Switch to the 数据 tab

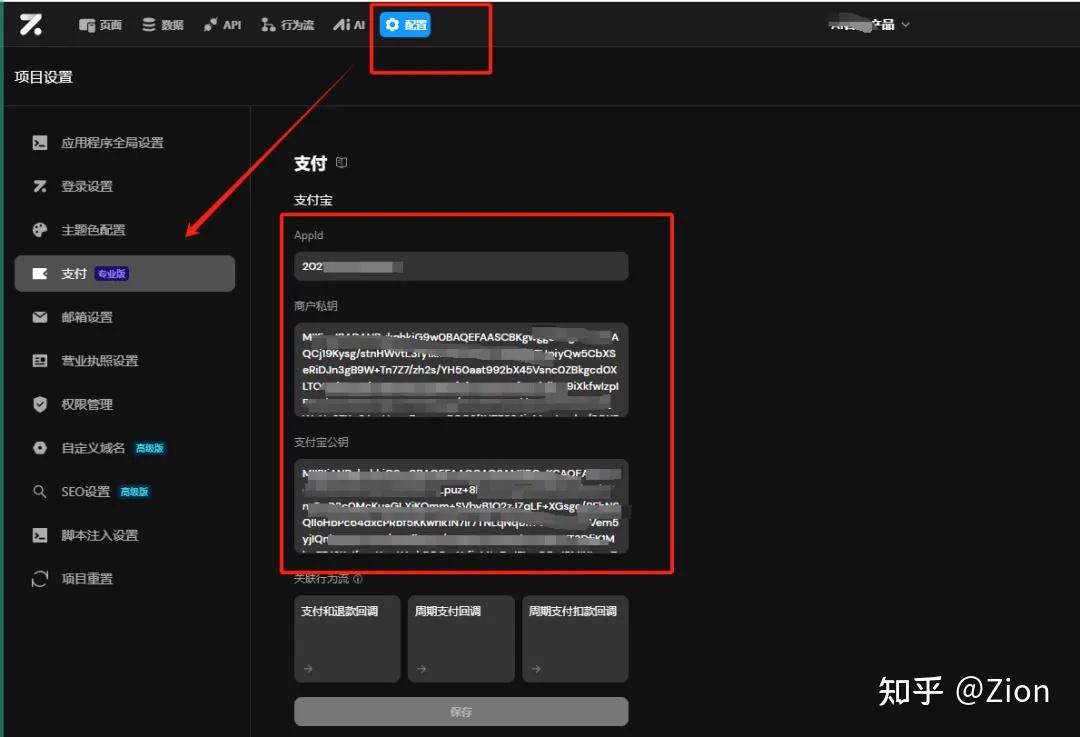[x=163, y=25]
